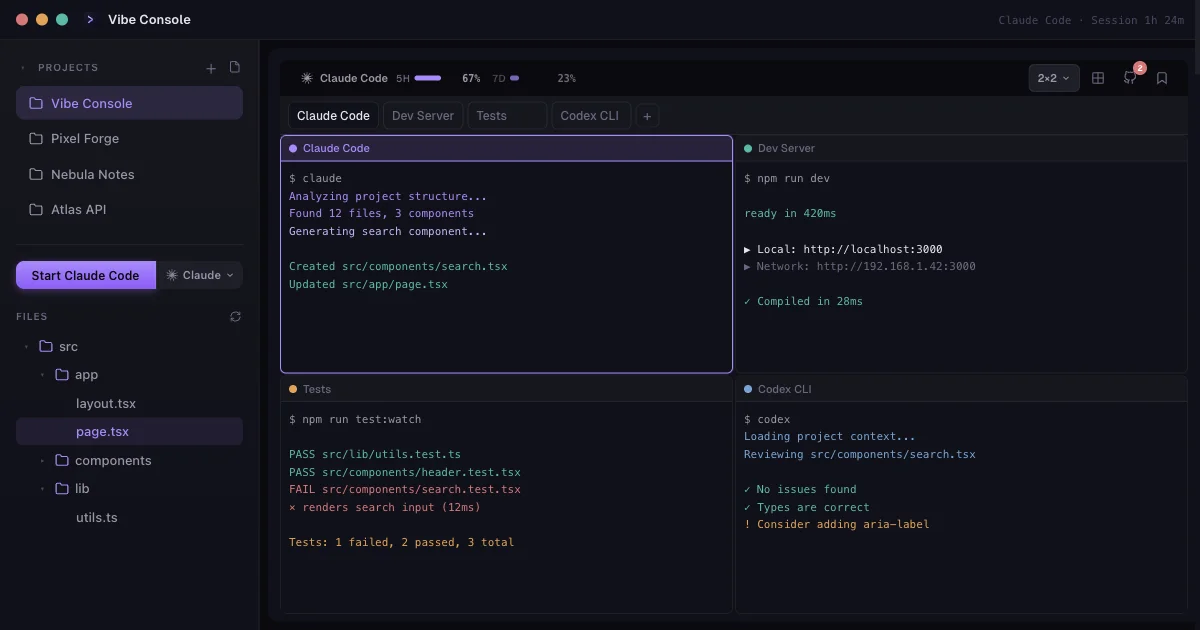This screenshot has height=630, width=1200.
Task: Click the 67% usage value
Action: coord(471,78)
